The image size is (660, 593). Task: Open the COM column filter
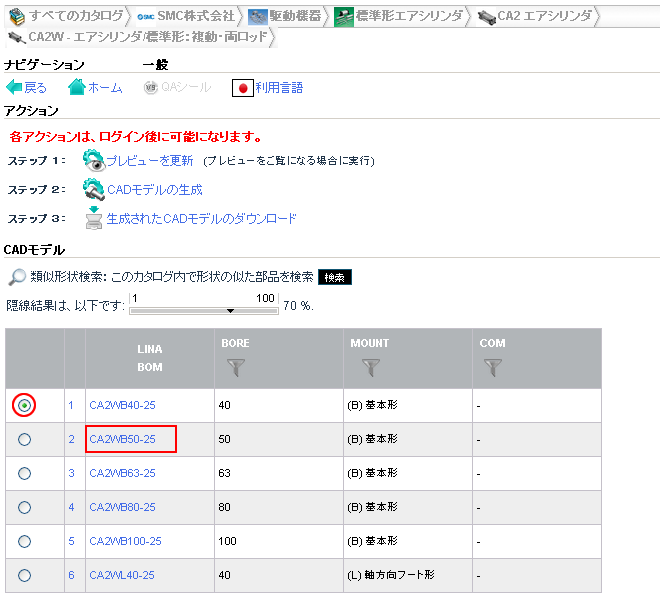pos(492,368)
